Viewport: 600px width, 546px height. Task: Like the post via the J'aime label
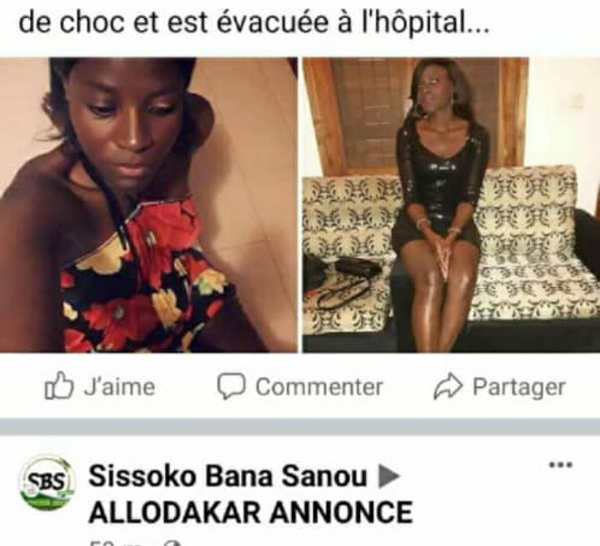pyautogui.click(x=119, y=386)
